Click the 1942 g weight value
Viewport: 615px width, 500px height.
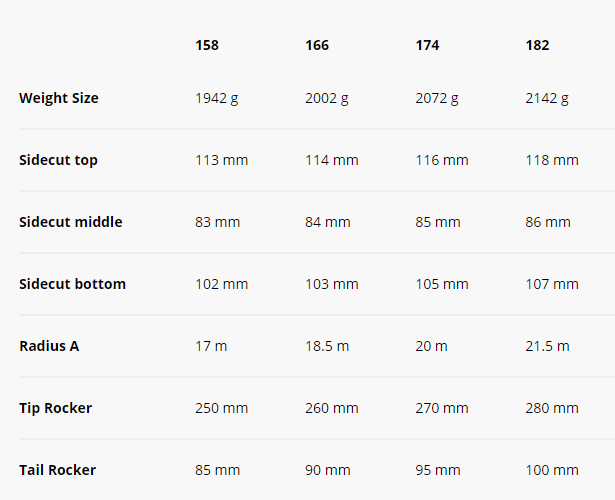click(x=217, y=98)
